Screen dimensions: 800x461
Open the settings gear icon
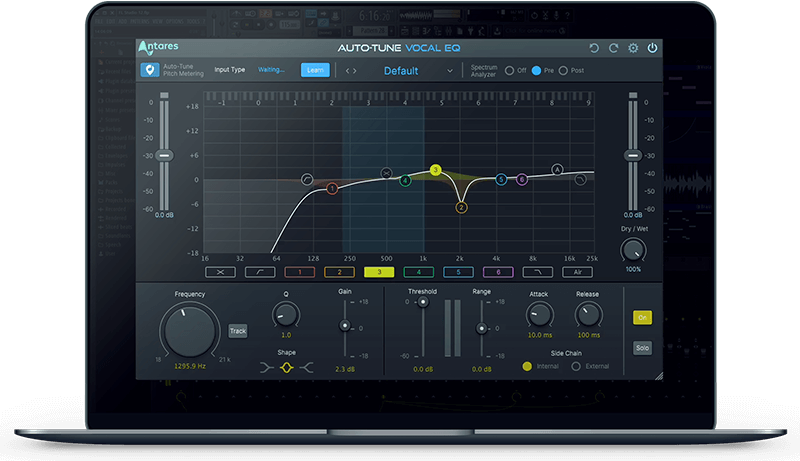[x=633, y=48]
